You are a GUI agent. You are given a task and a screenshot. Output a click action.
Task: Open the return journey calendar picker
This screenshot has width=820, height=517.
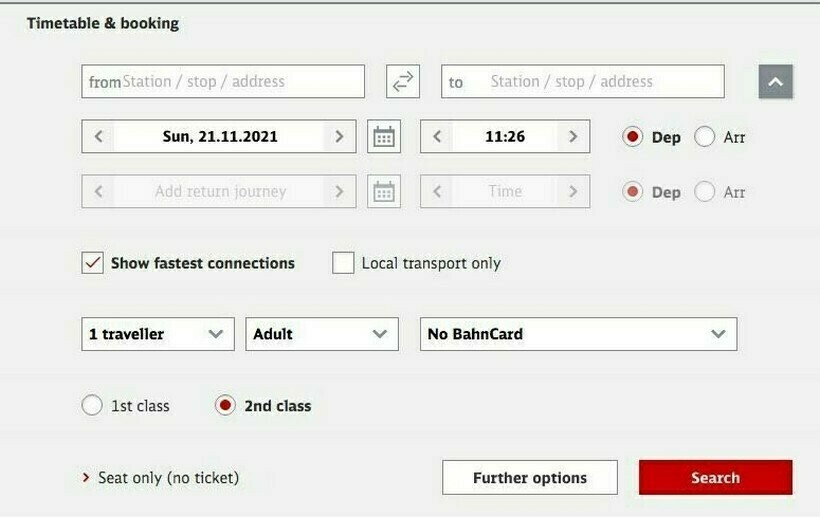click(384, 192)
